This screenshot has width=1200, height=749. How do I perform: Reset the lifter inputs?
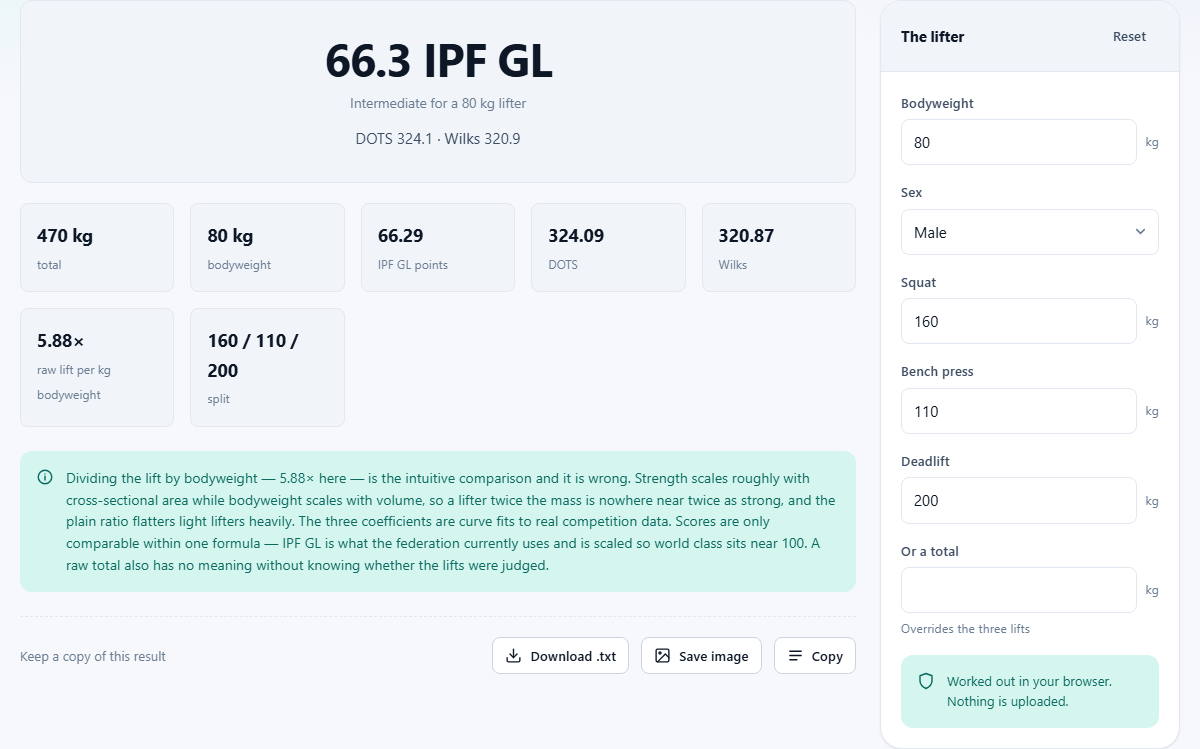coord(1129,37)
